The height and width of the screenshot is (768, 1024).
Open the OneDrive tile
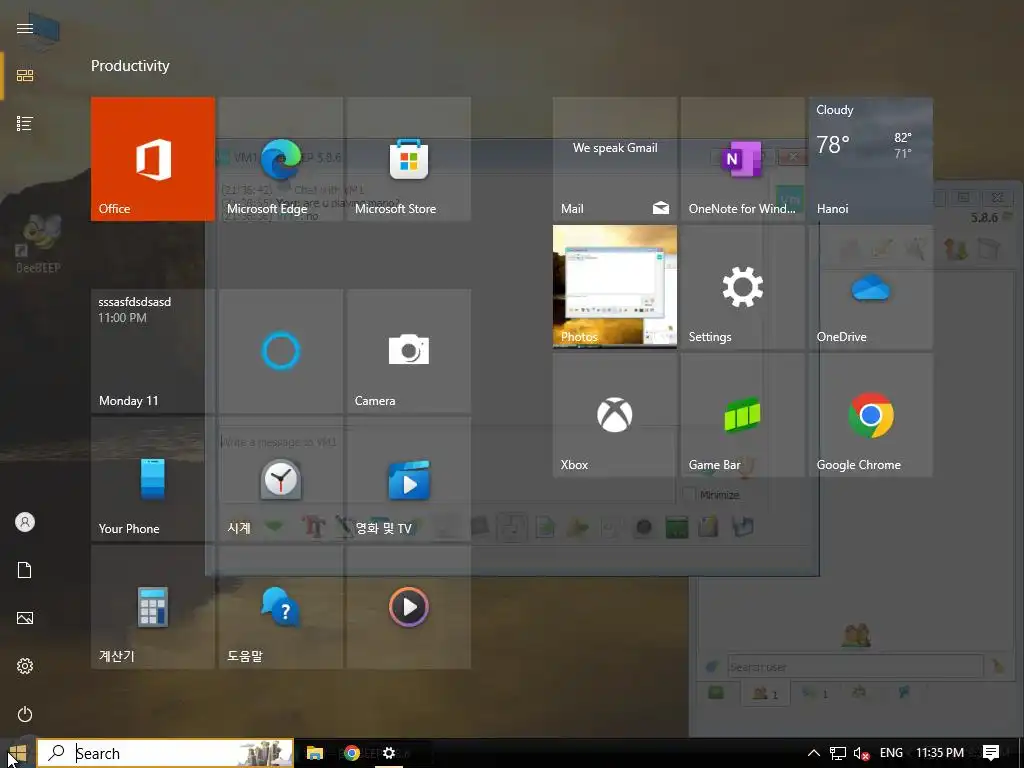pyautogui.click(x=871, y=287)
